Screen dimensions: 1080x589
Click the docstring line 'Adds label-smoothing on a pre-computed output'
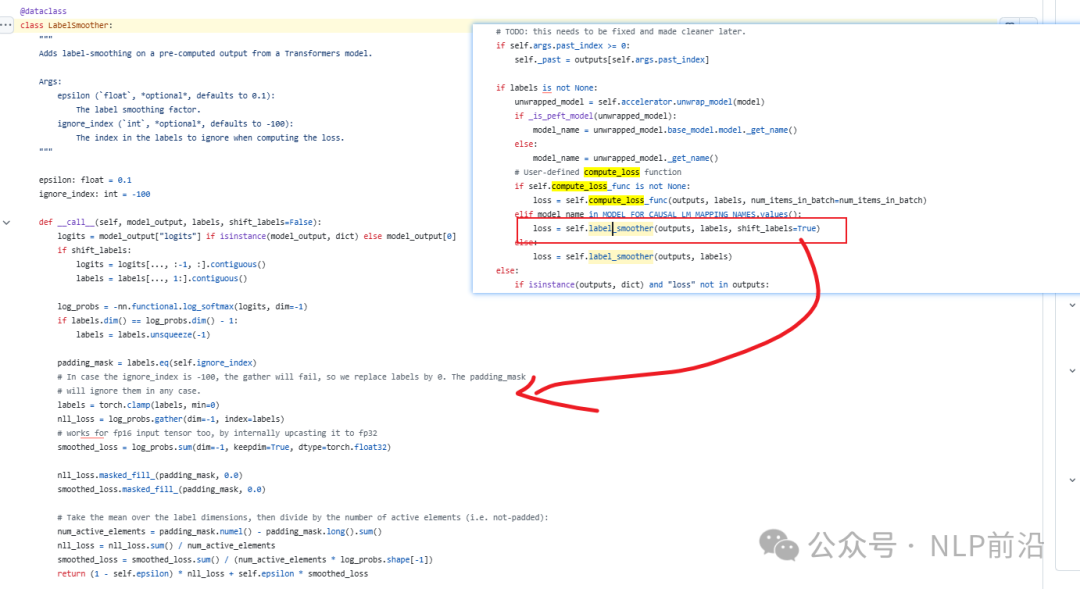[x=205, y=53]
